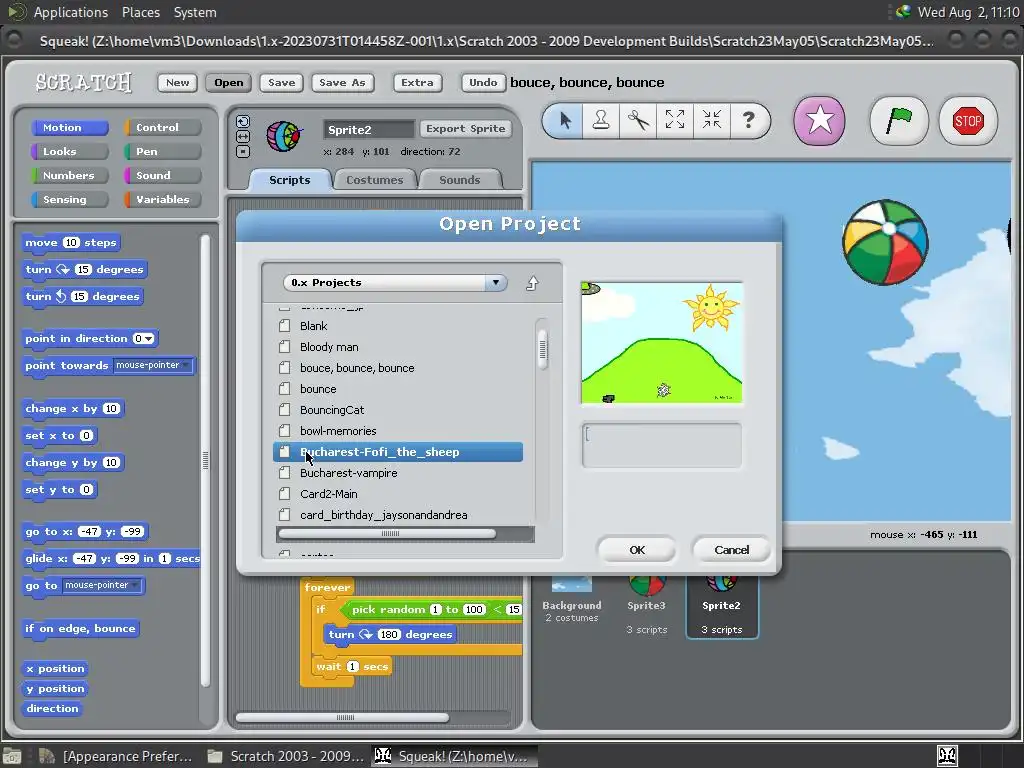The width and height of the screenshot is (1024, 768).
Task: Switch to Appearance Preferences taskbar window
Action: (x=116, y=756)
